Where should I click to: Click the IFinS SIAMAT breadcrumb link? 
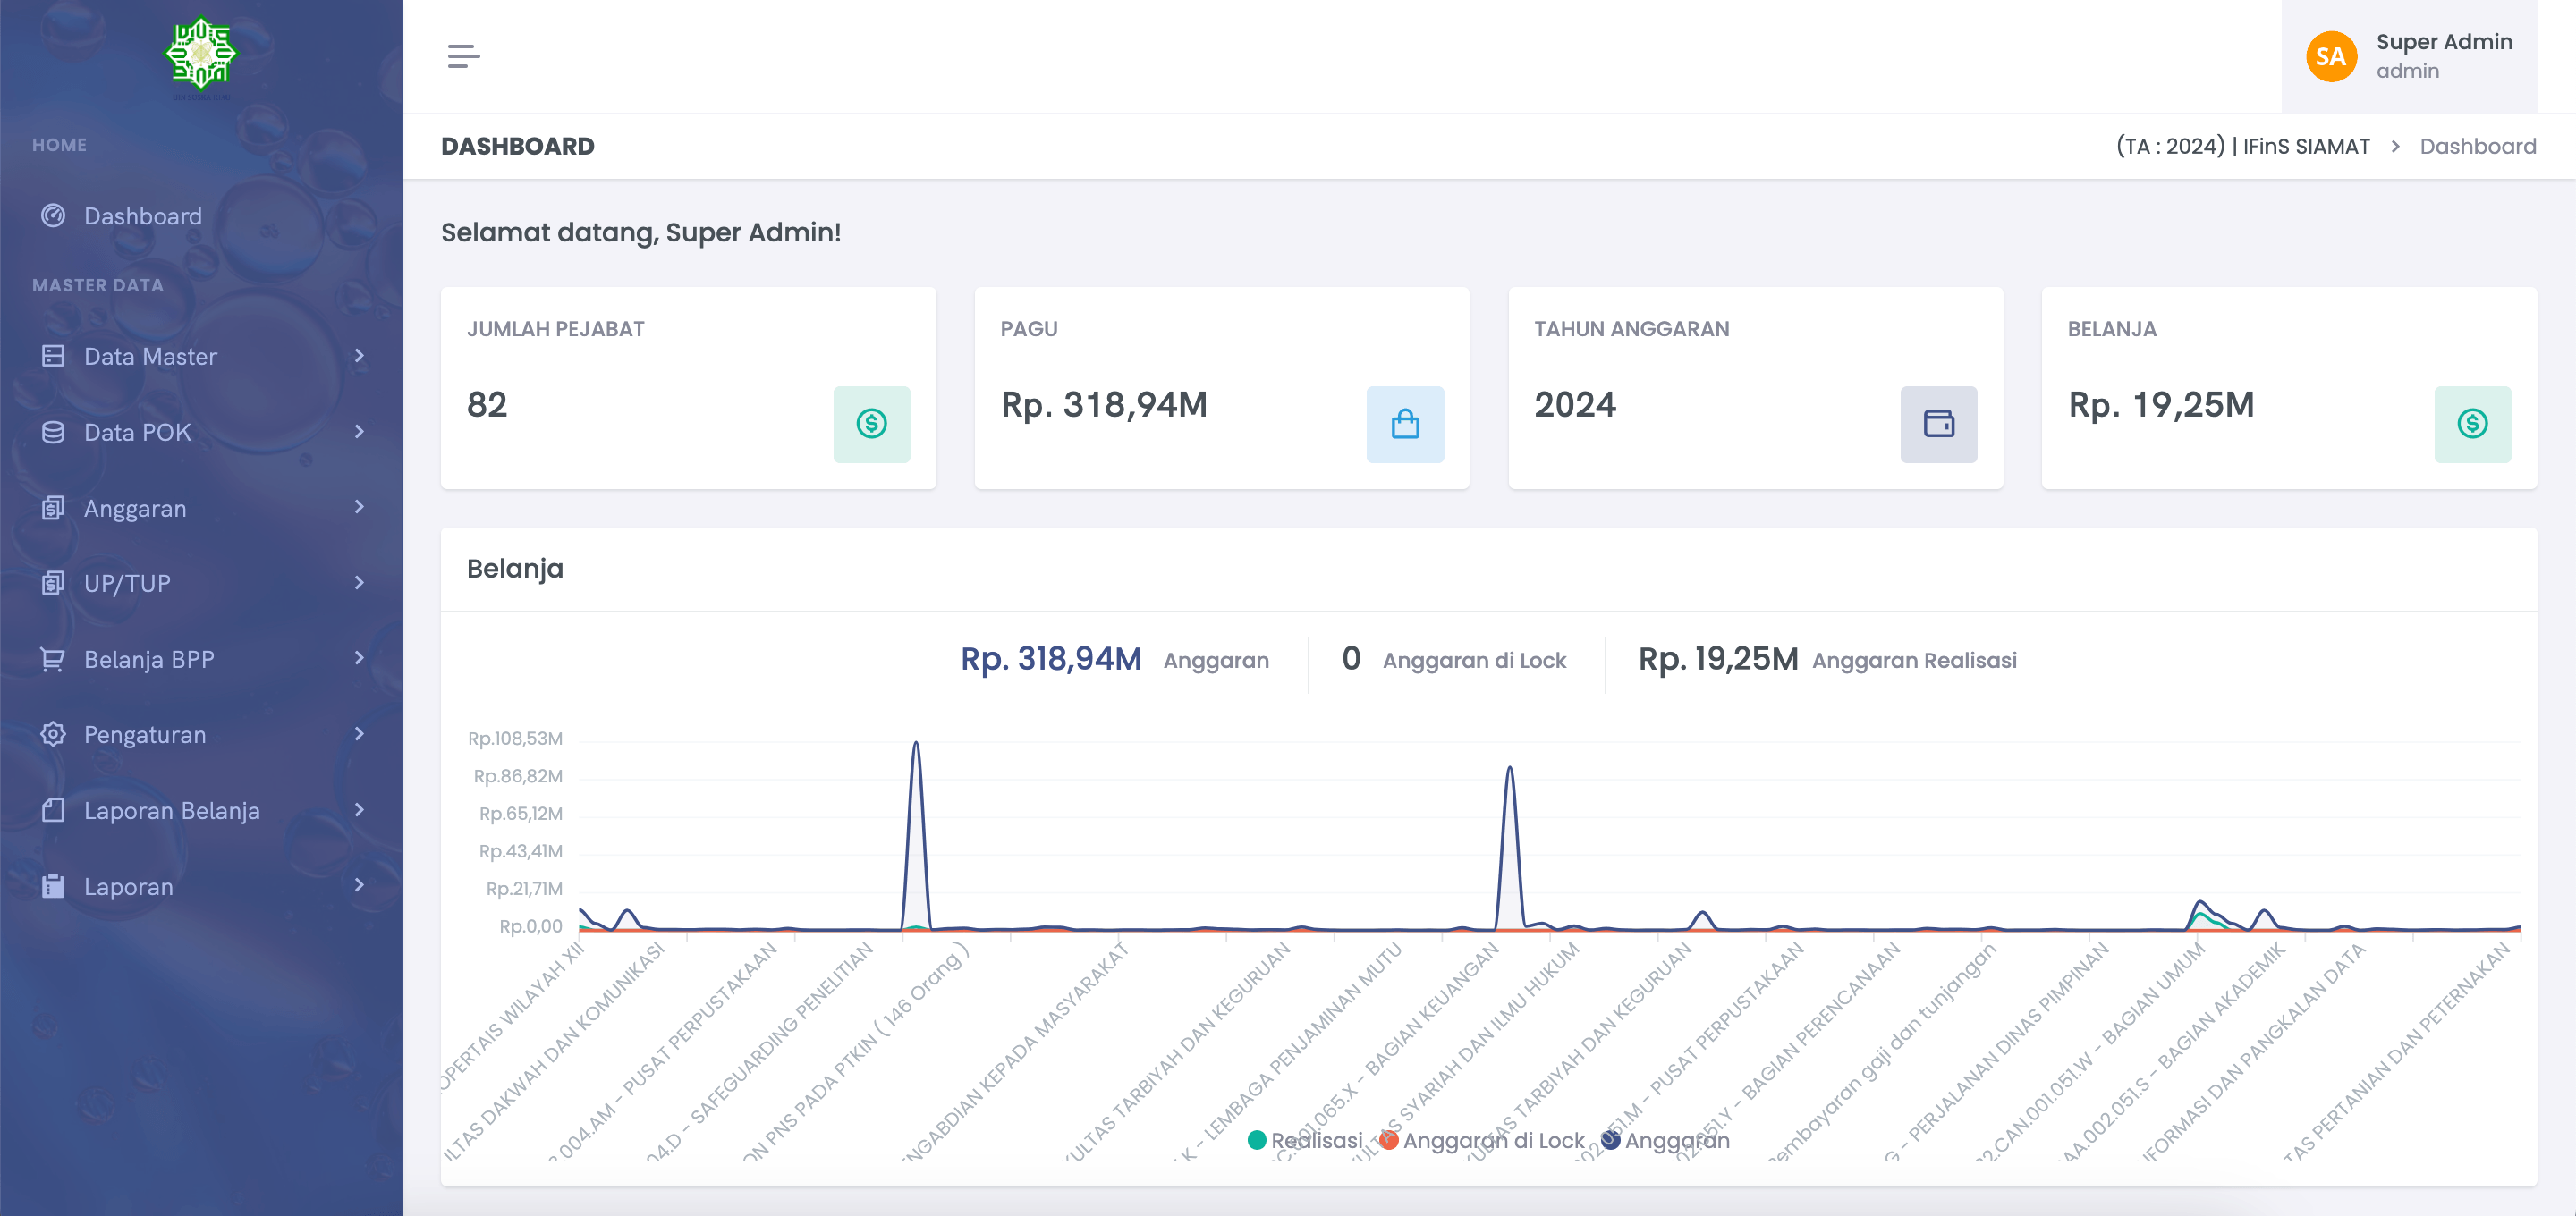2242,147
